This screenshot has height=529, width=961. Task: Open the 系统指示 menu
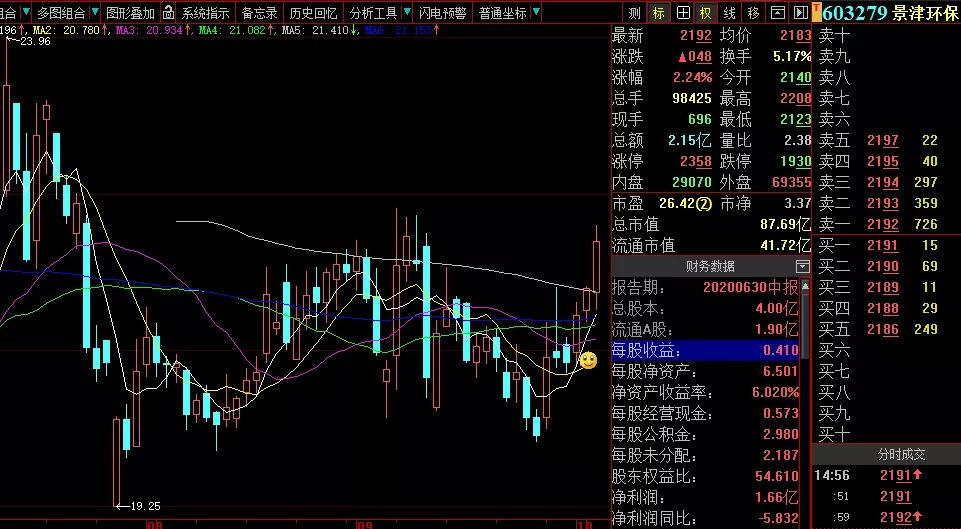point(205,13)
